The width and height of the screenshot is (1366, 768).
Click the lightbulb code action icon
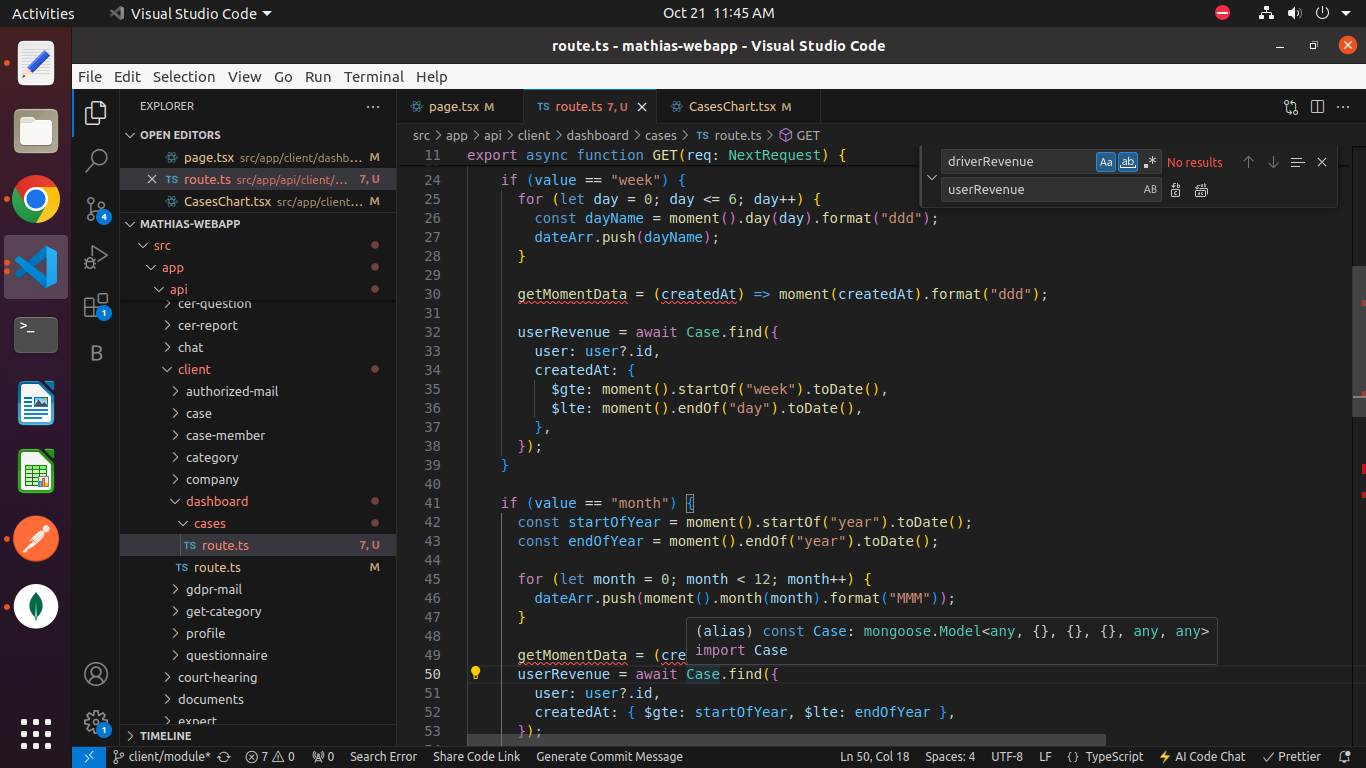click(x=476, y=673)
